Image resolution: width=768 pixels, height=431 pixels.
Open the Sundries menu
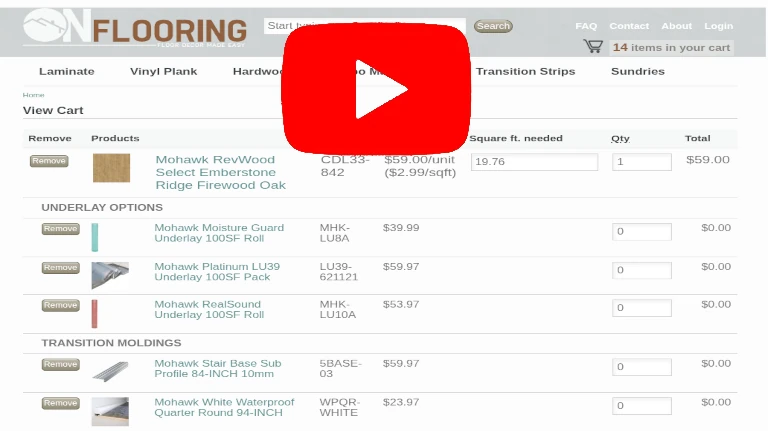[638, 72]
